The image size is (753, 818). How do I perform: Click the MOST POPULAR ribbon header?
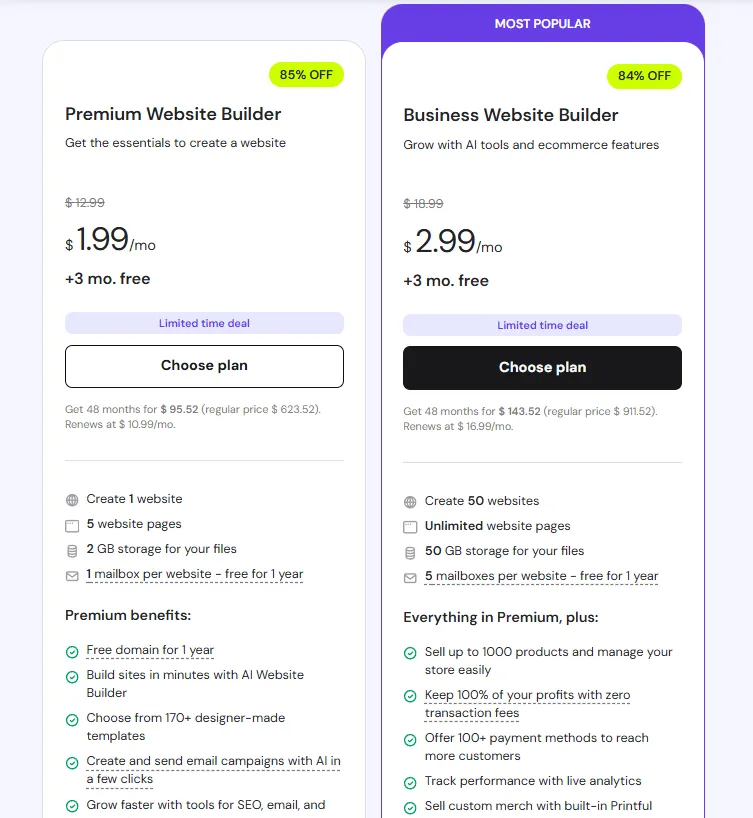pos(541,23)
